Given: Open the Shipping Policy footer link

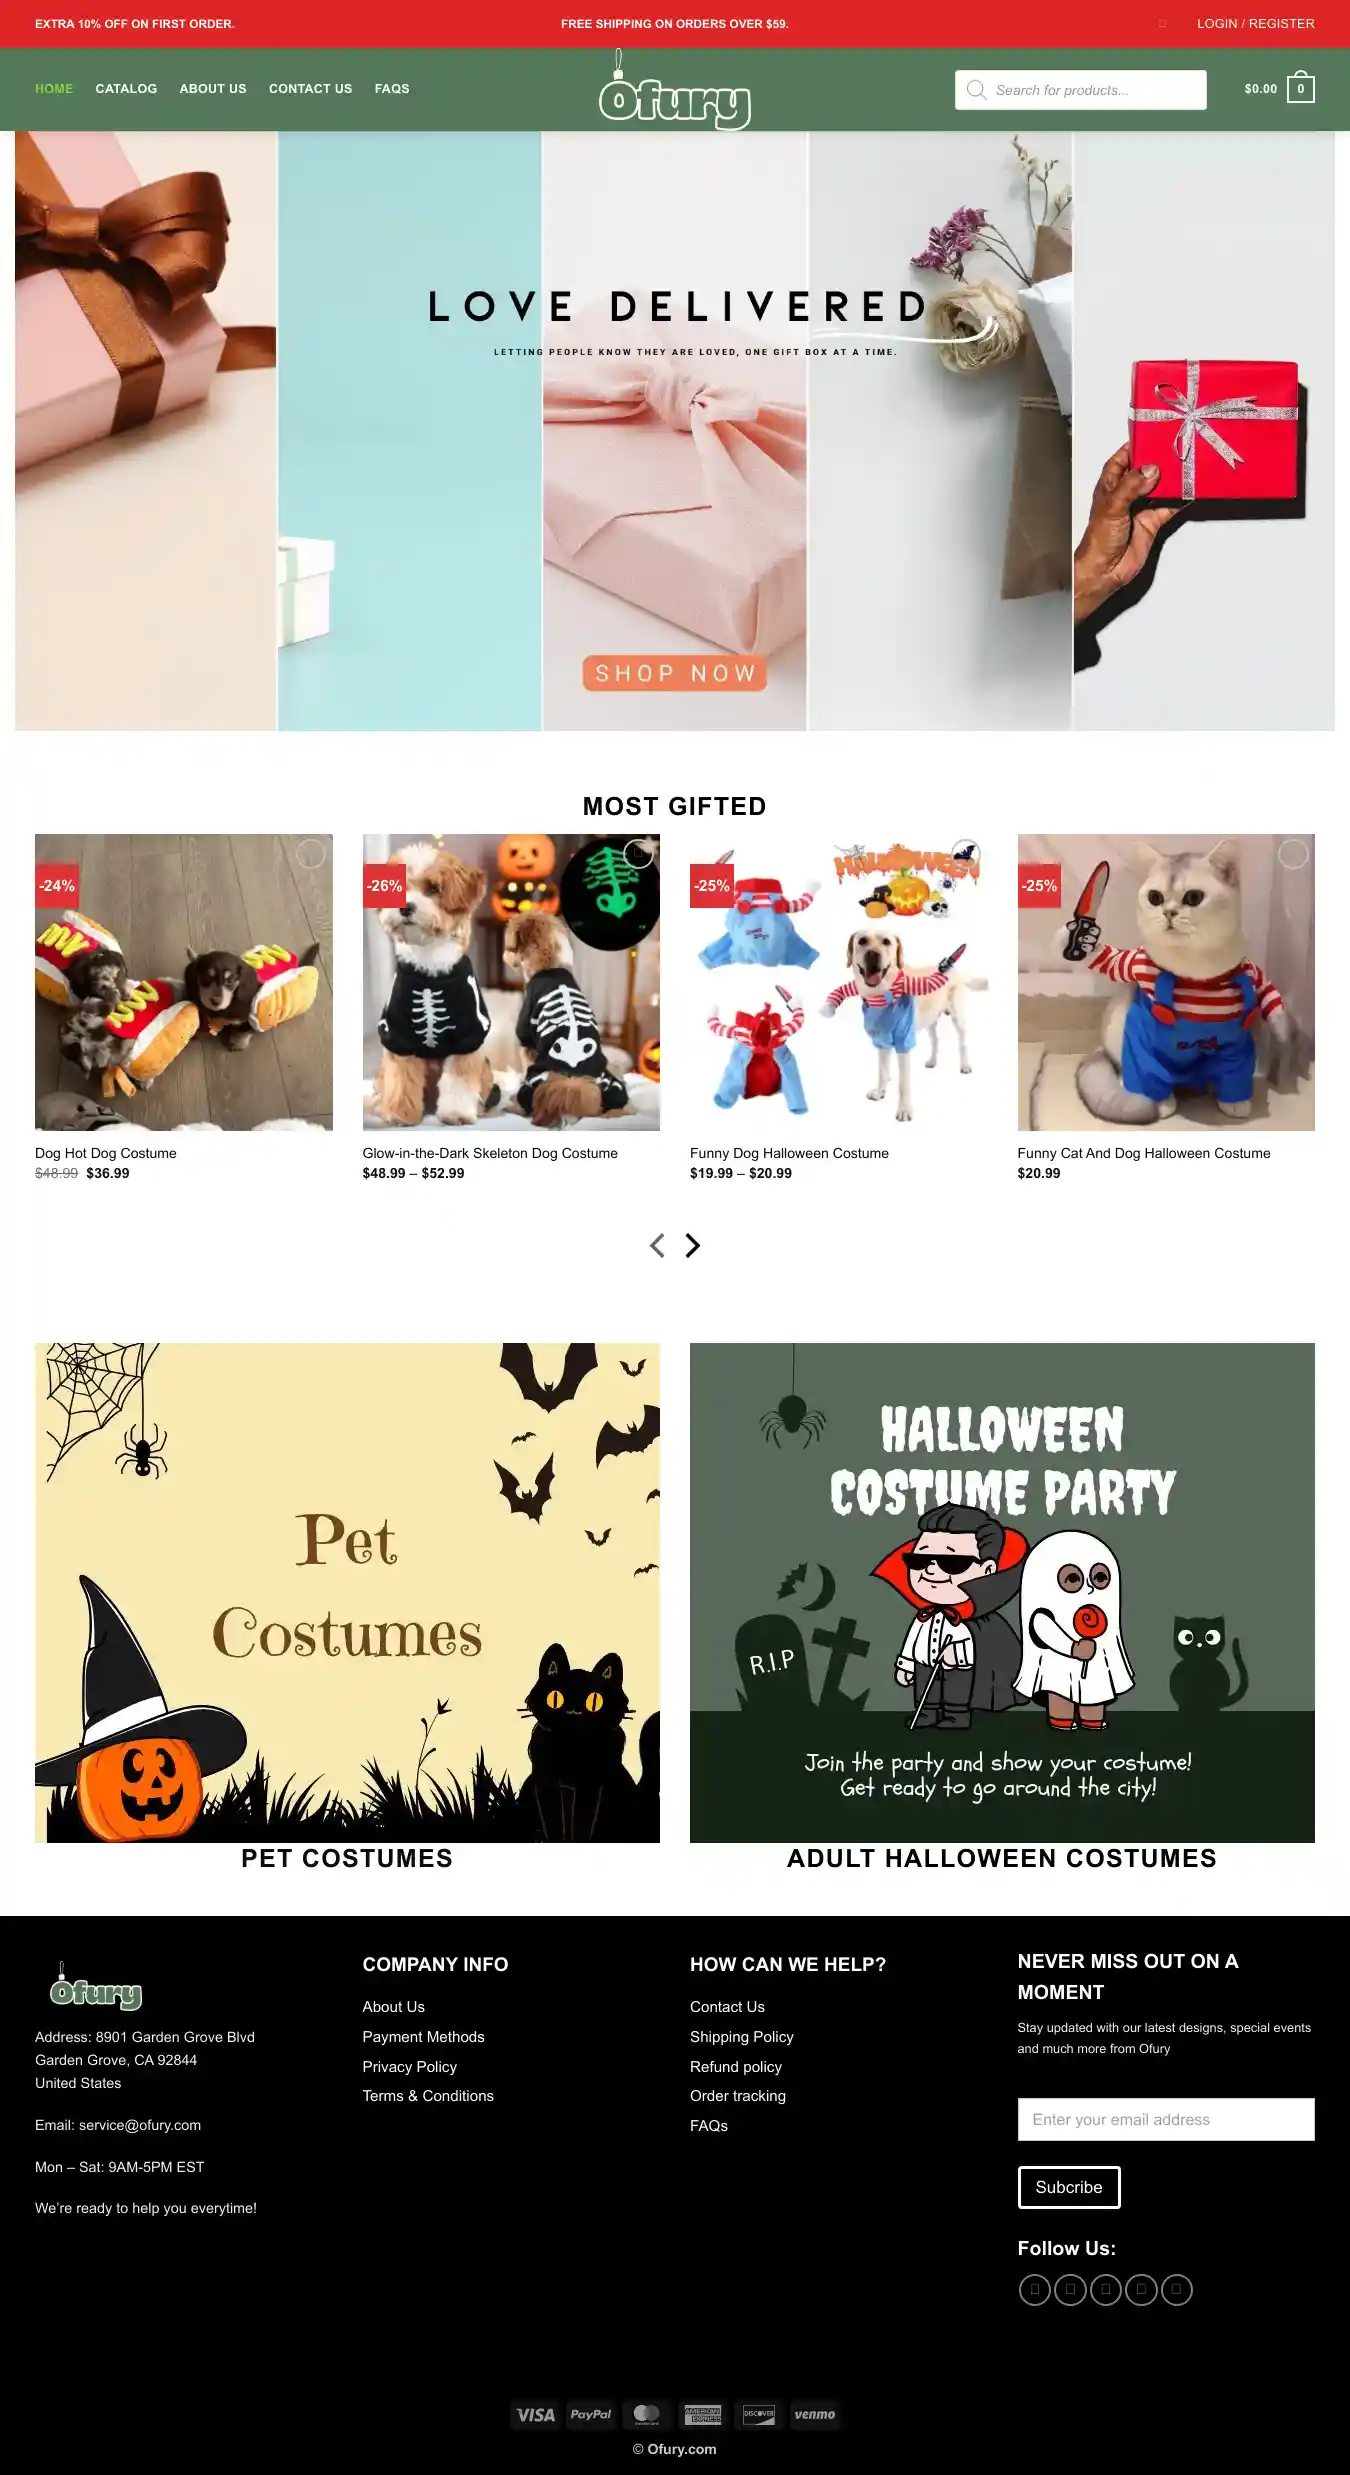Looking at the screenshot, I should [x=741, y=2036].
